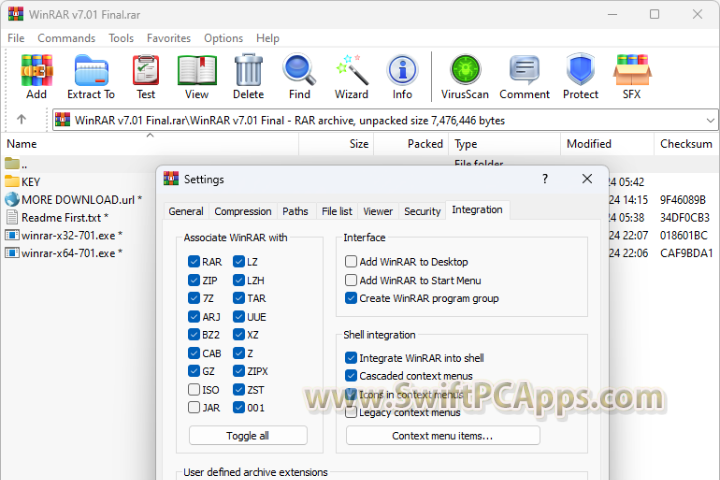Click the Add toolbar icon

[37, 71]
